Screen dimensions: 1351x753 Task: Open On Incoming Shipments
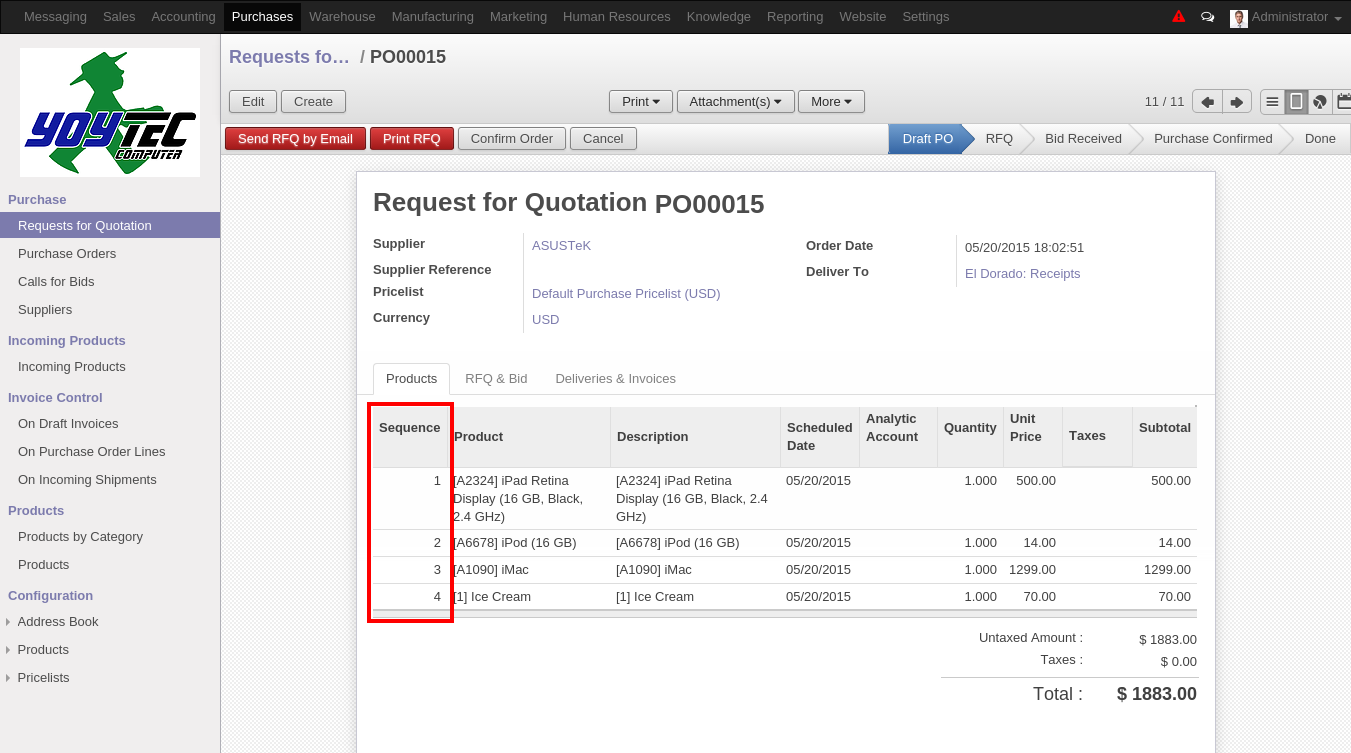[x=87, y=480]
